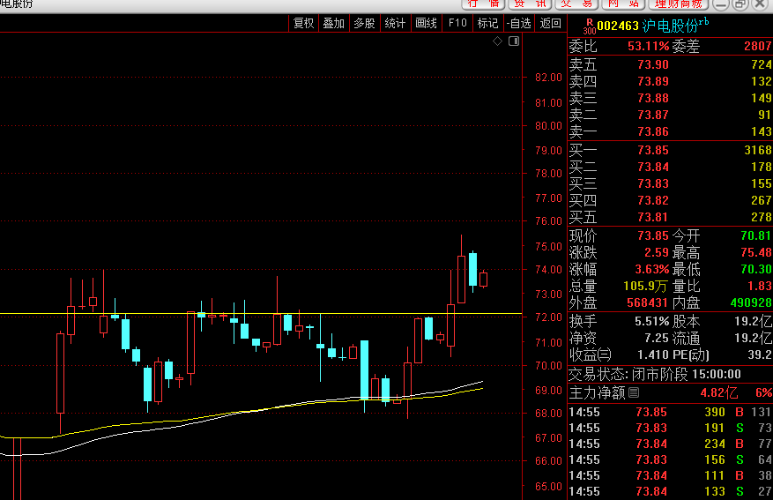Select 买一 bid price 73.85

[653, 150]
